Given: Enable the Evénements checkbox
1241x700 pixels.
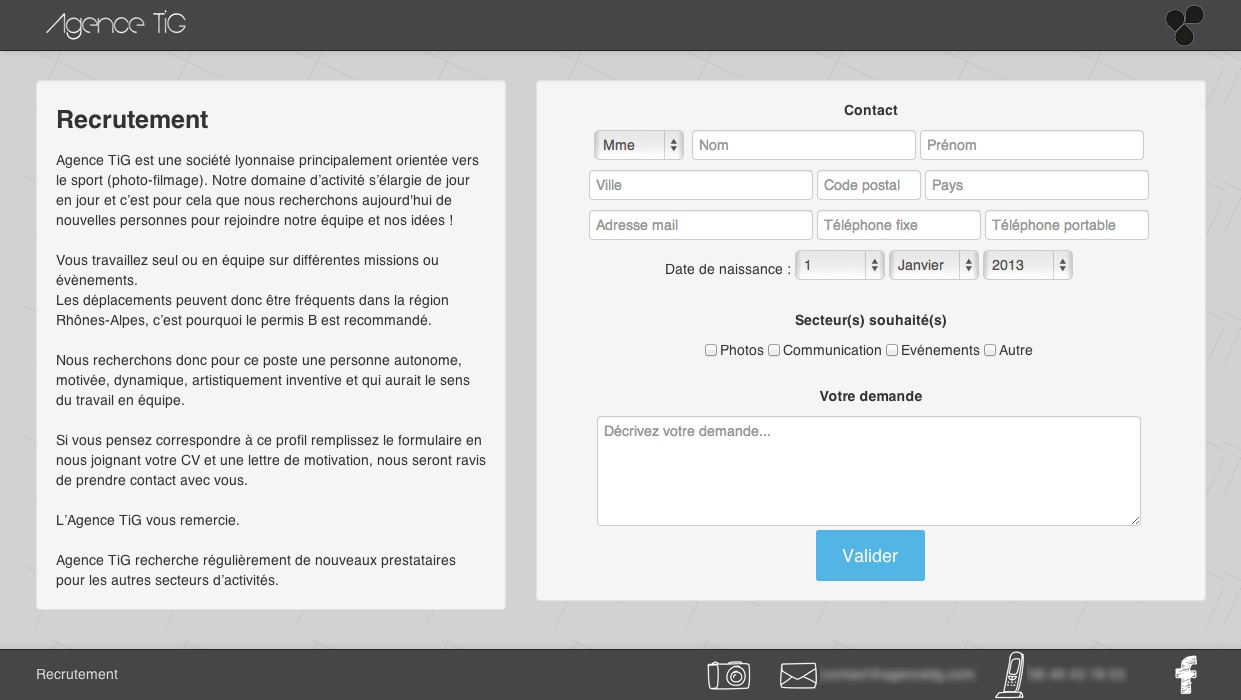Looking at the screenshot, I should pyautogui.click(x=892, y=350).
